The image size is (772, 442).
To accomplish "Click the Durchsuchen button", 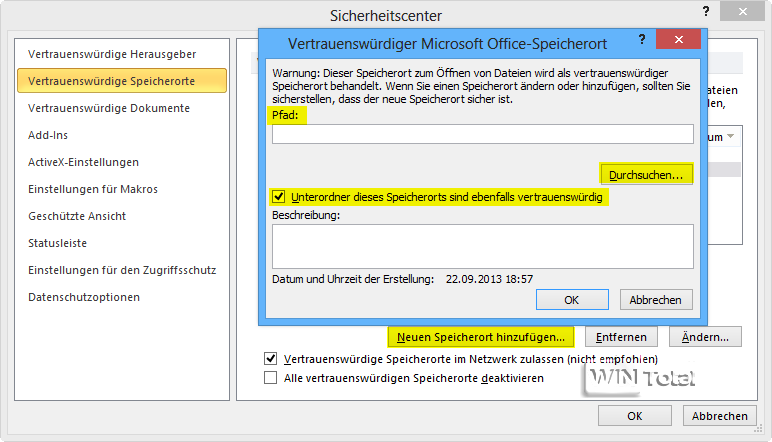I will (x=646, y=175).
